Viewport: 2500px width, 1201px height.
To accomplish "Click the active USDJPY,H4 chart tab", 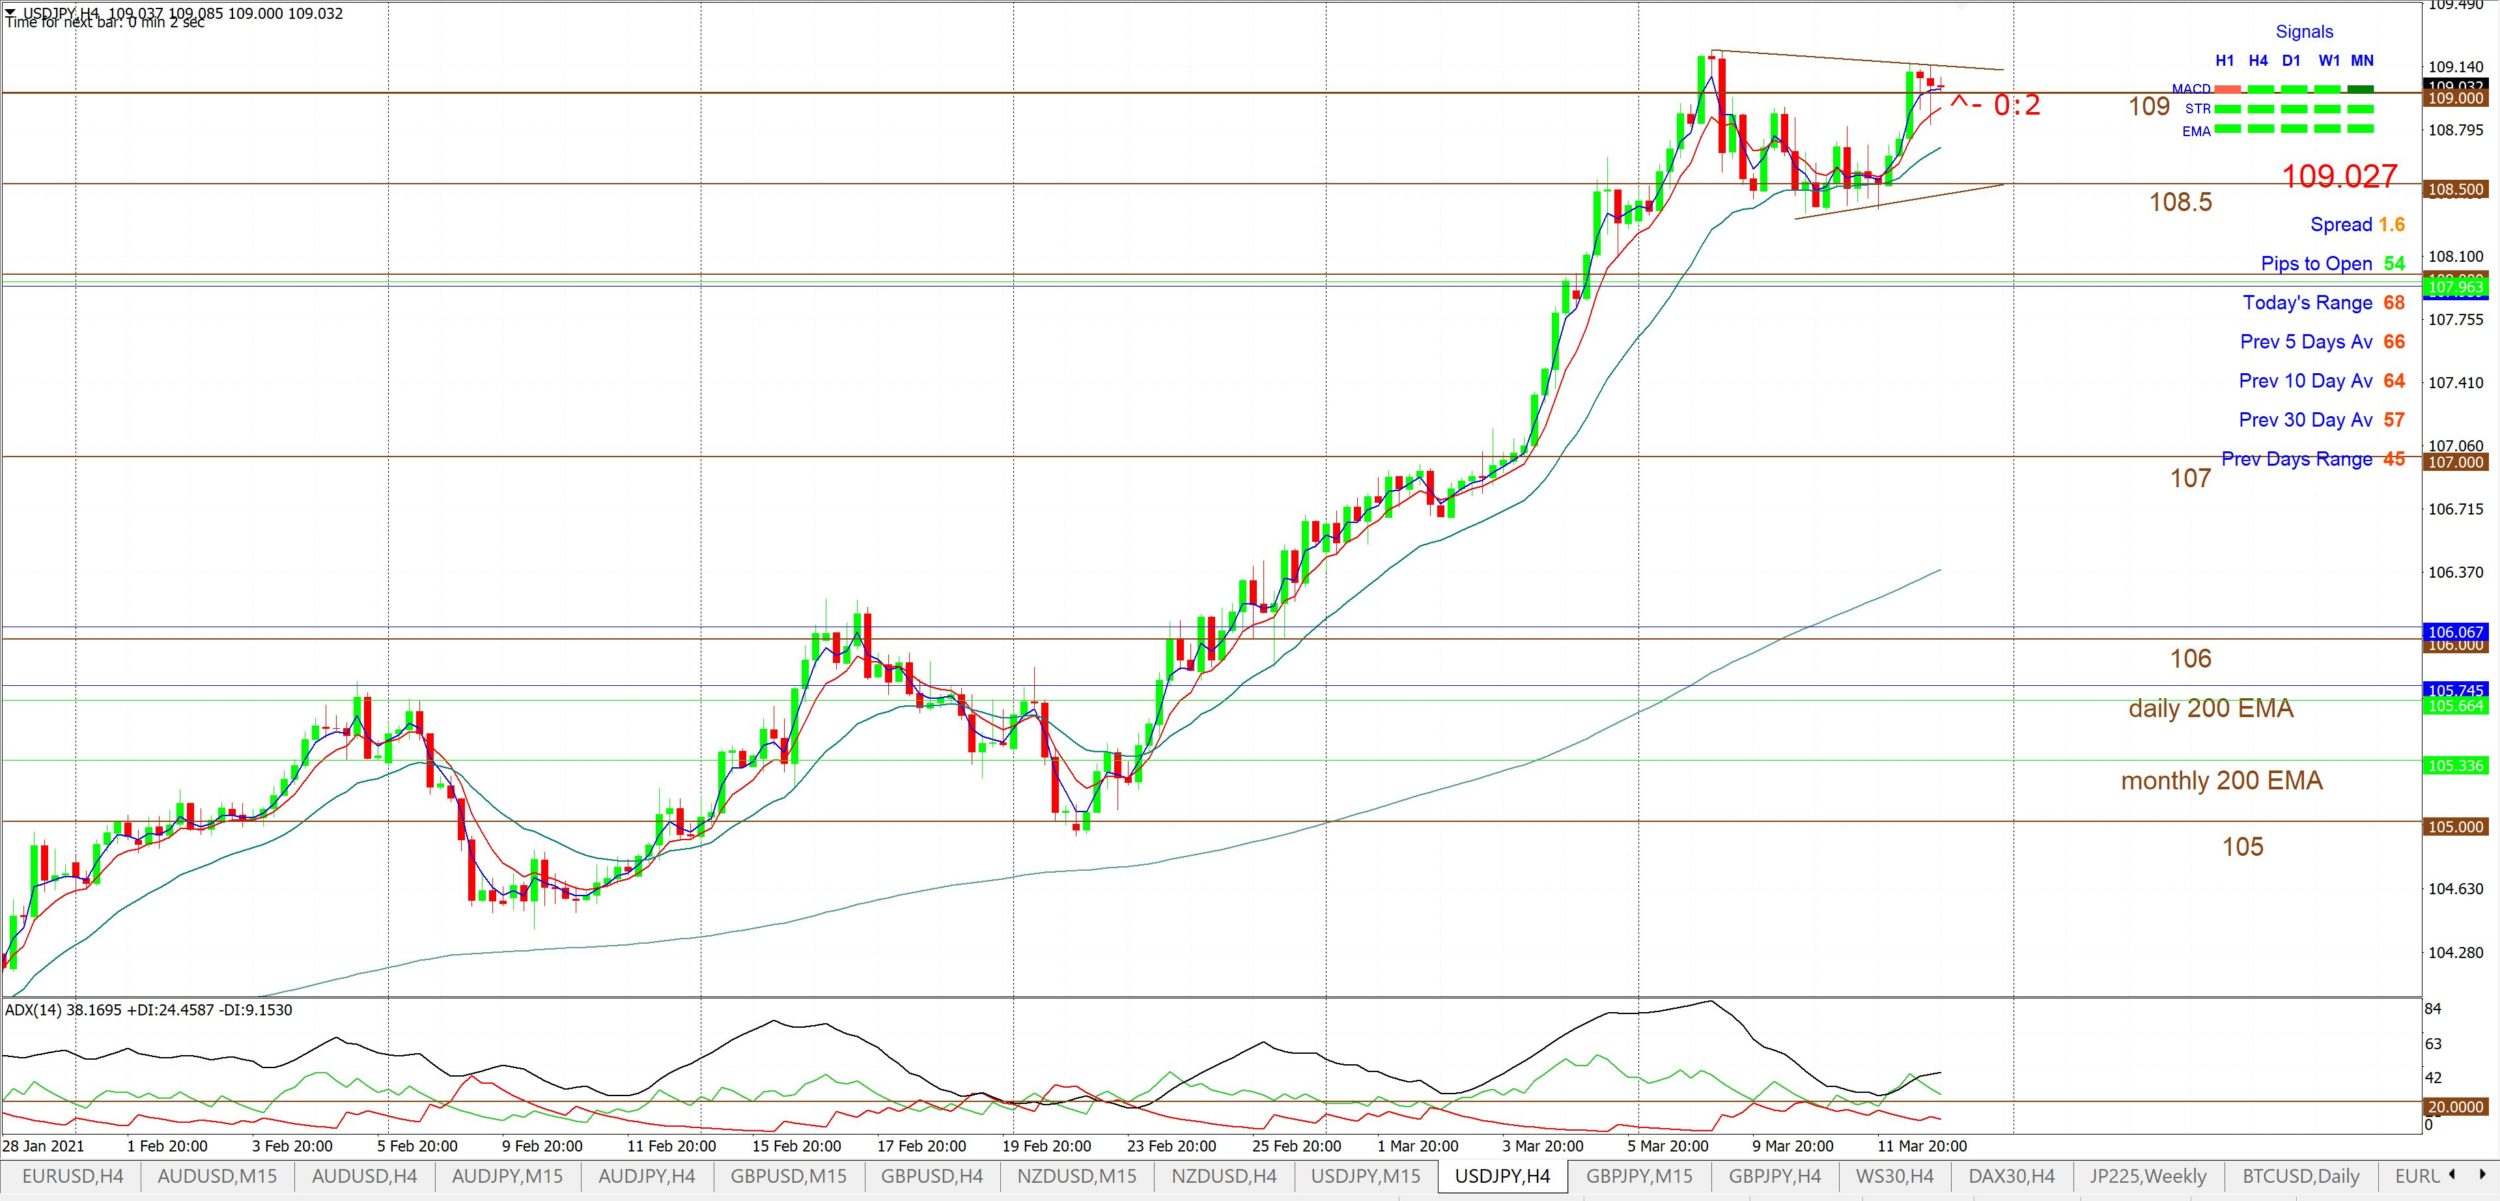I will point(1502,1176).
